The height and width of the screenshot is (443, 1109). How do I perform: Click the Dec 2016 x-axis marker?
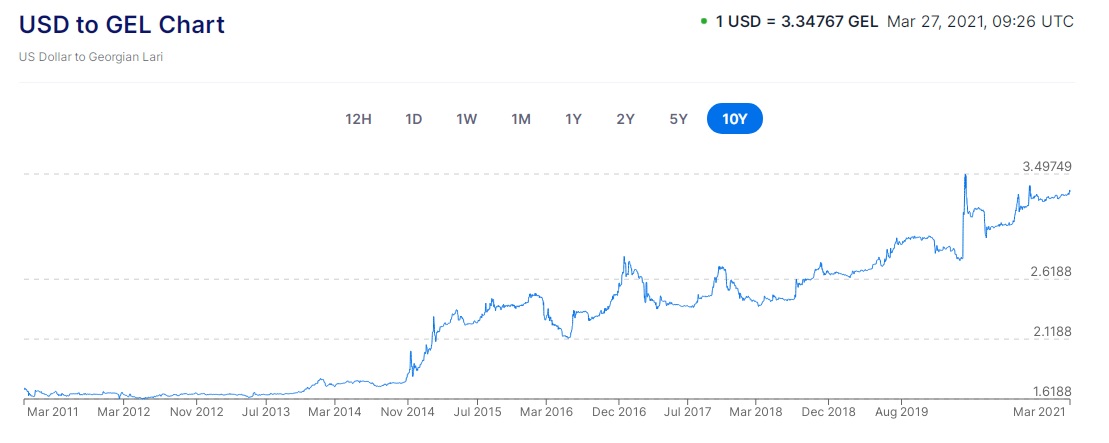point(619,411)
